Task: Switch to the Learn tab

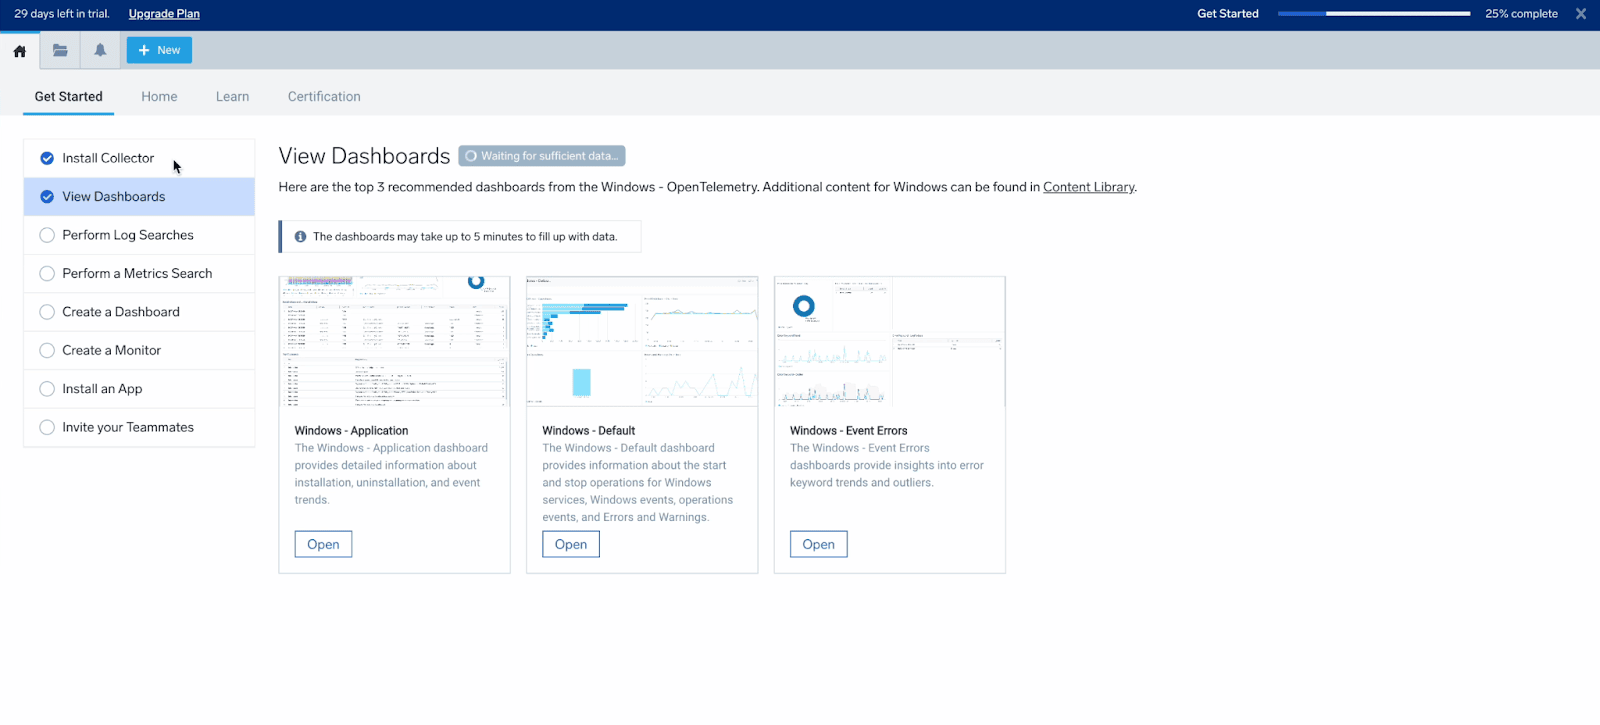Action: 232,97
